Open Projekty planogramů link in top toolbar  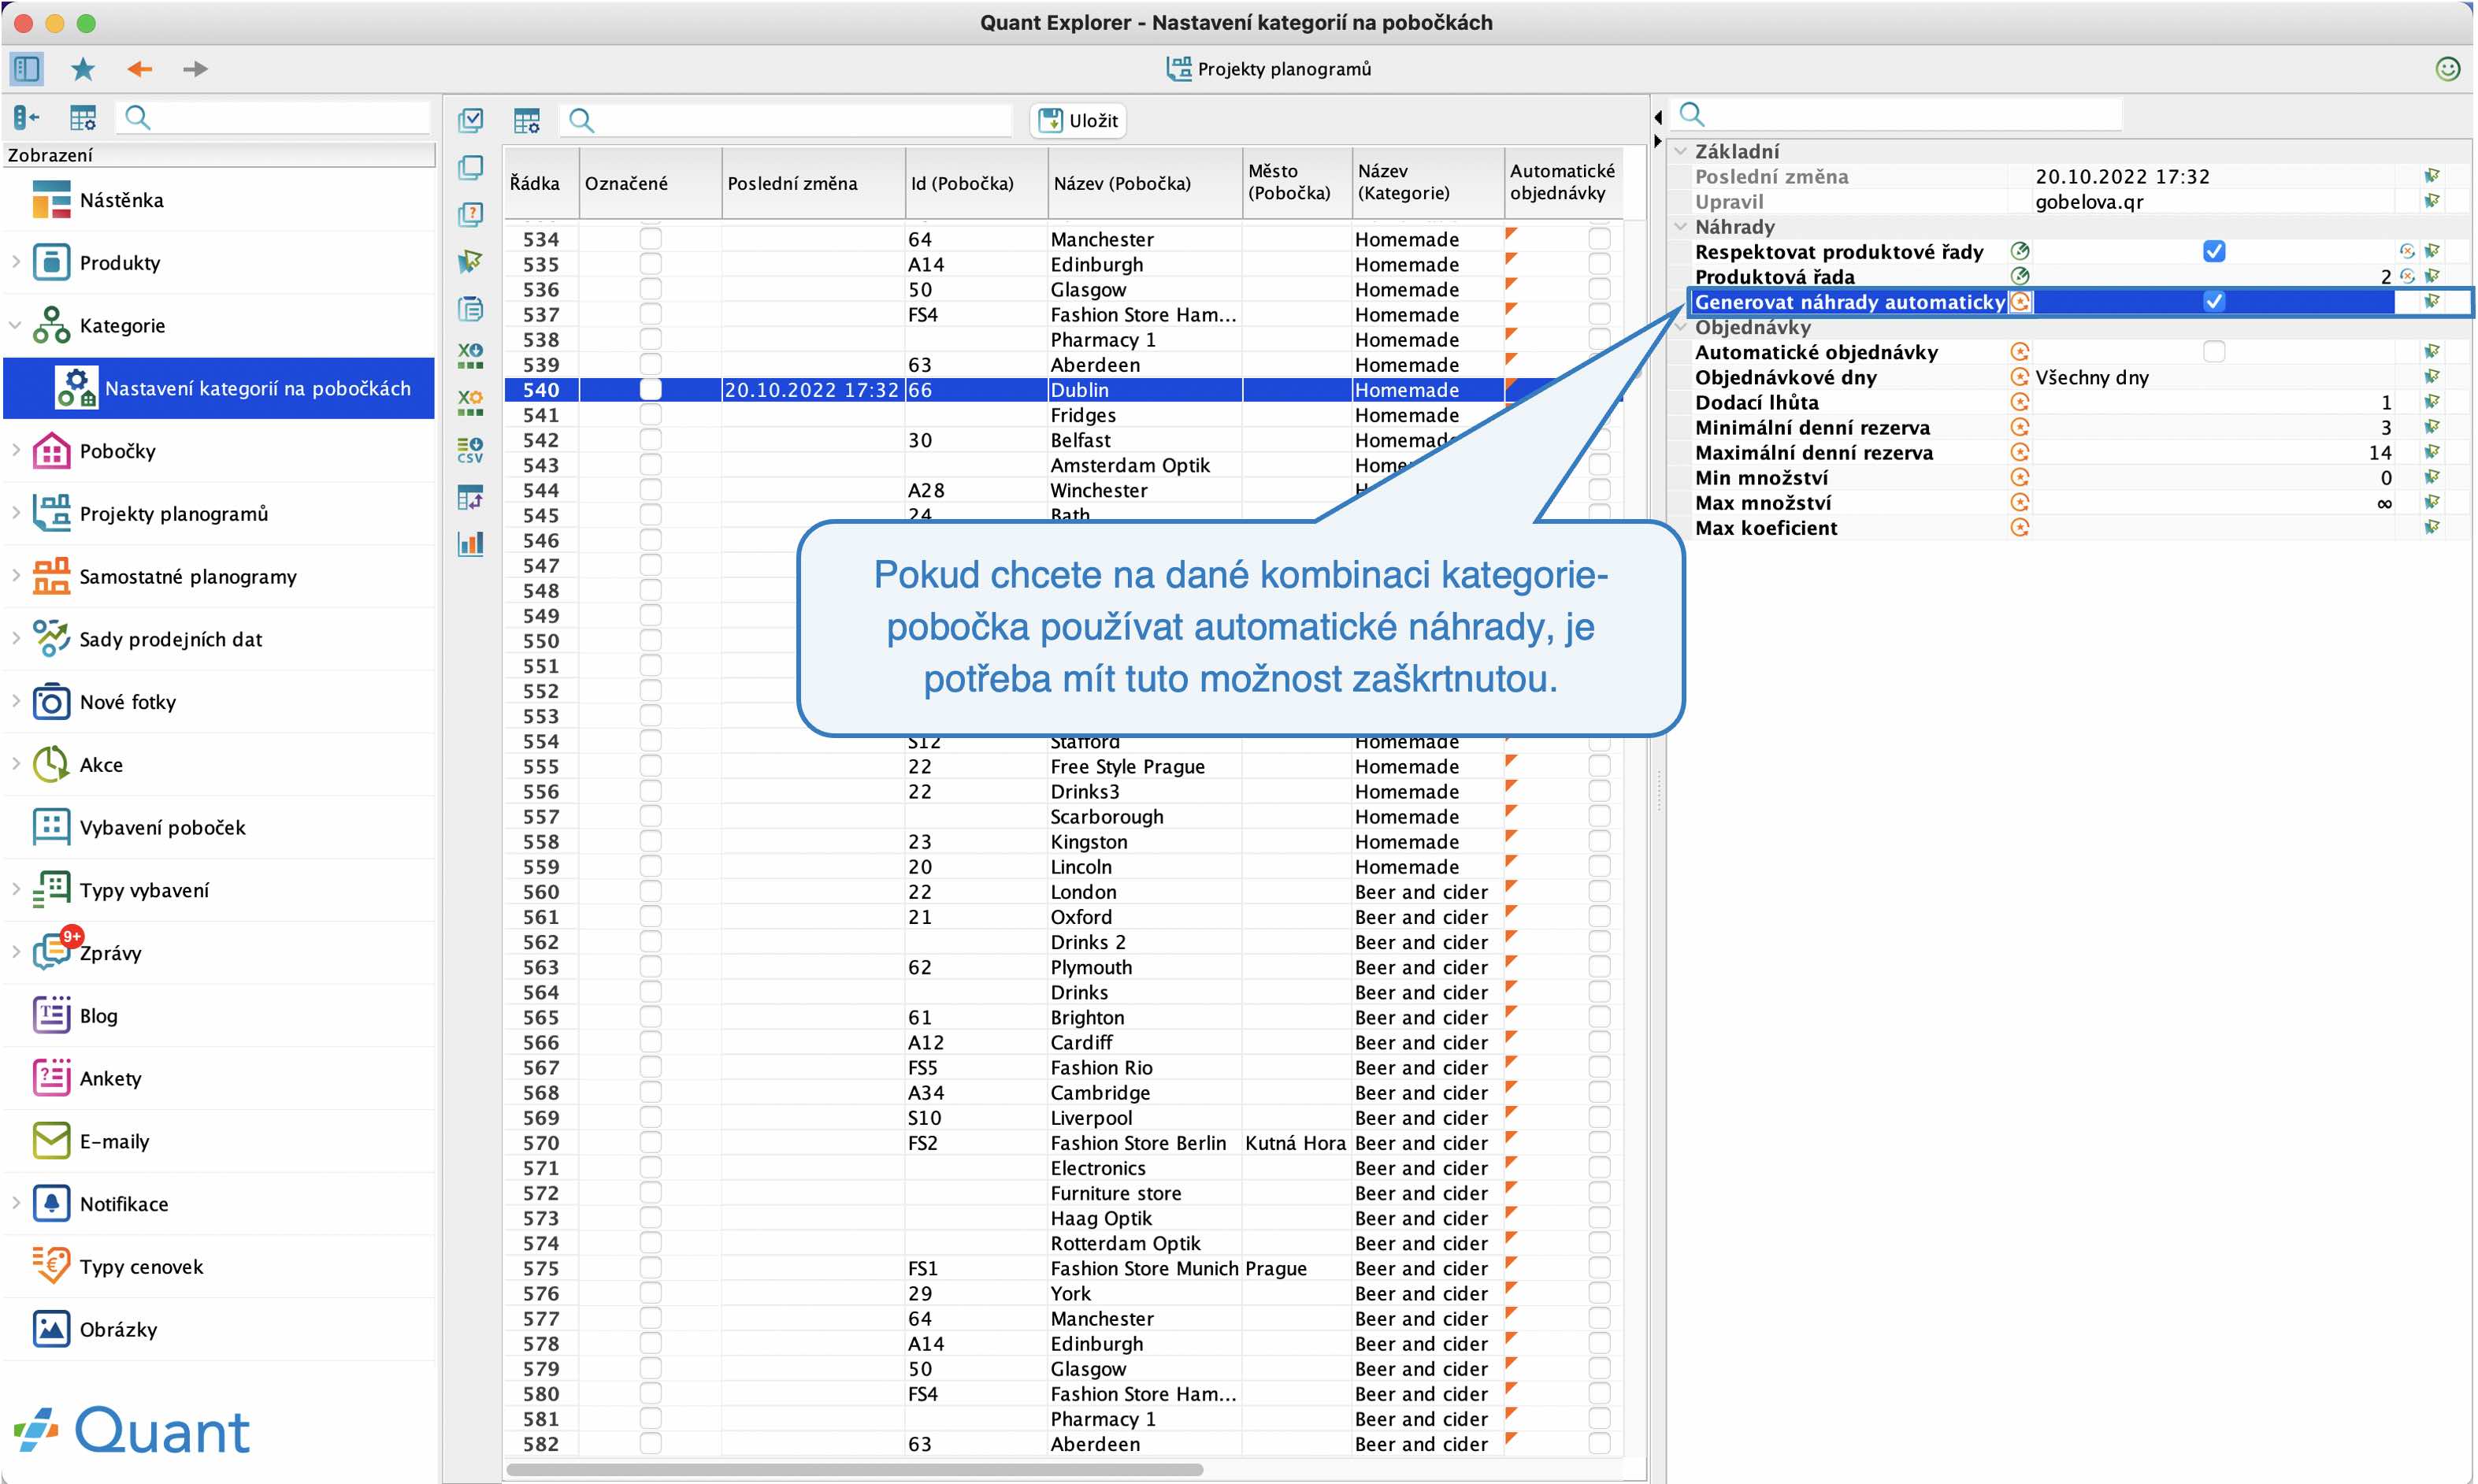click(x=1268, y=69)
